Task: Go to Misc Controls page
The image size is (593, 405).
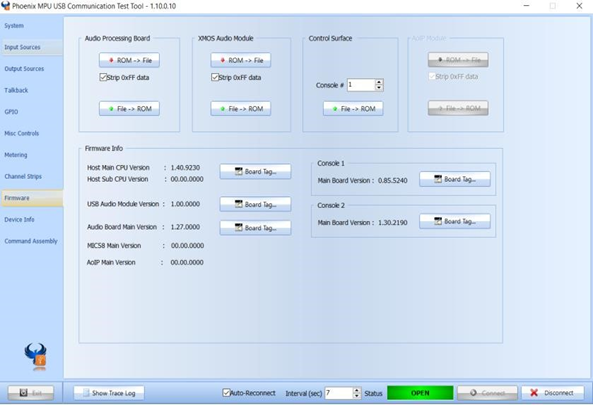Action: pyautogui.click(x=22, y=133)
